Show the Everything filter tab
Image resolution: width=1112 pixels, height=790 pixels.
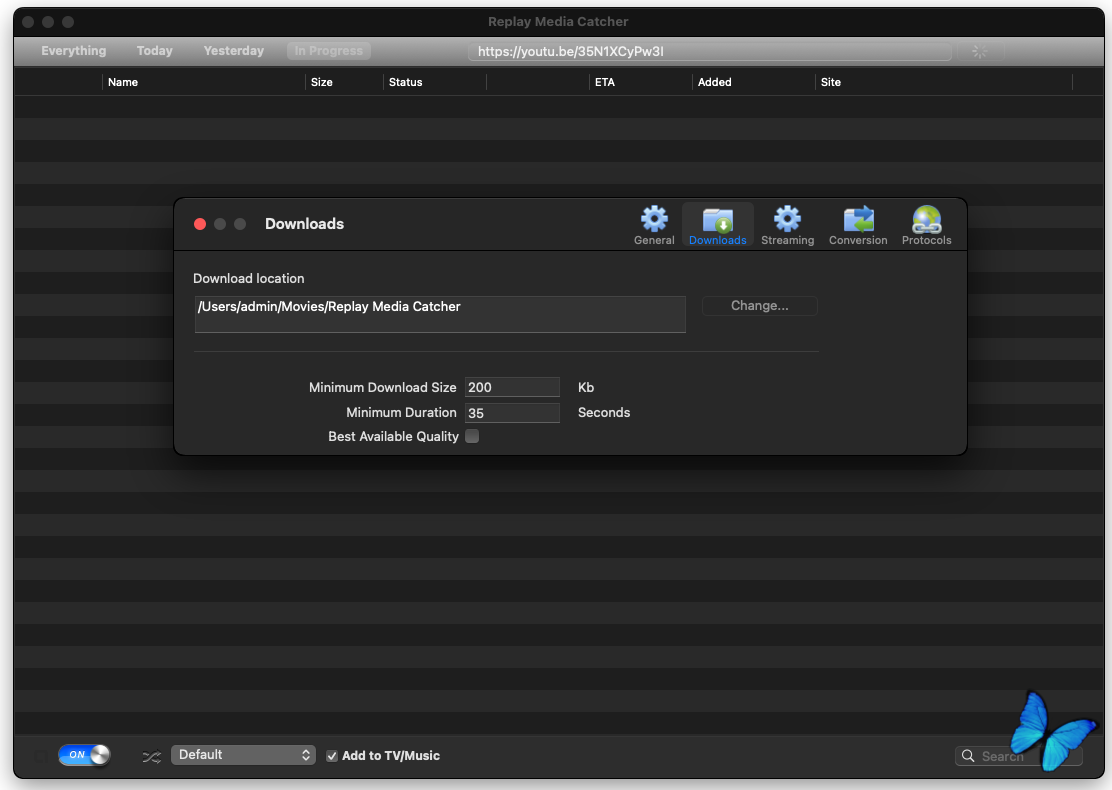73,51
